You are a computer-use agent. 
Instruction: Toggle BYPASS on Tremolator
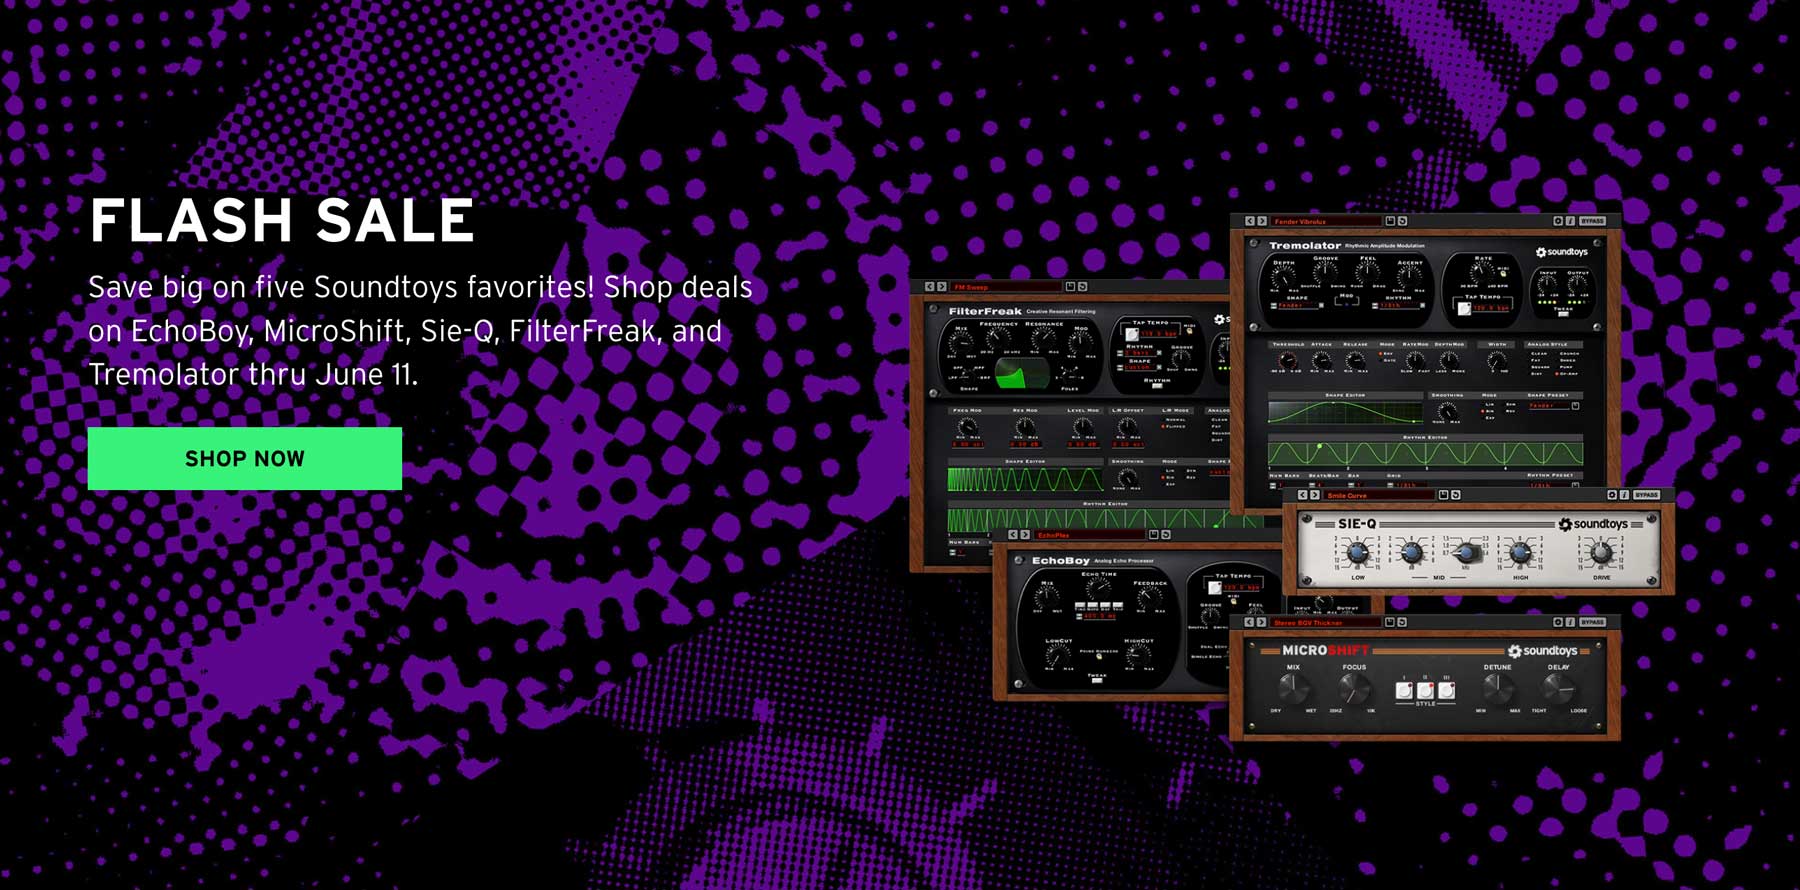[1592, 221]
